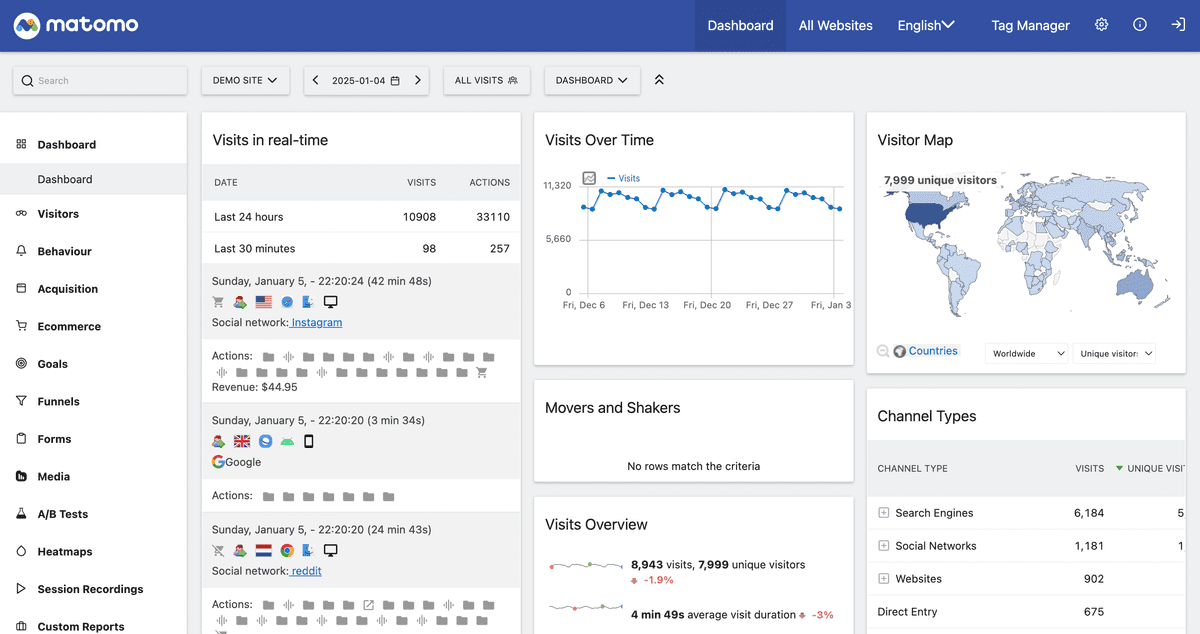Open Tag Manager
Image resolution: width=1200 pixels, height=634 pixels.
1030,25
